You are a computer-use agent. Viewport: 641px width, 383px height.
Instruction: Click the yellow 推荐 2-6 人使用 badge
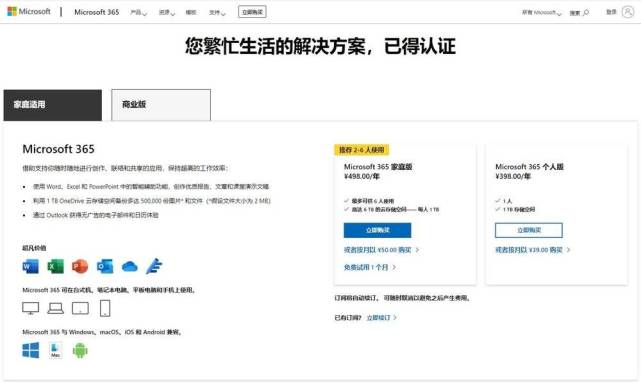coord(362,150)
